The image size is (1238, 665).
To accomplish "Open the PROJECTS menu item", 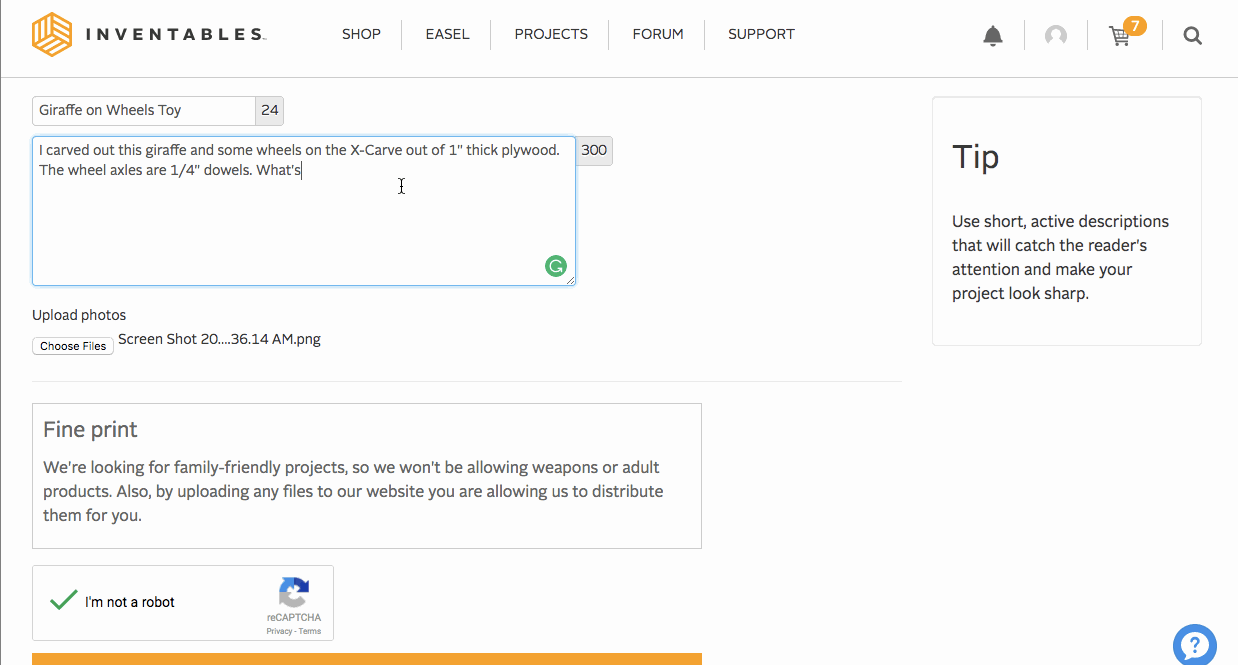I will click(x=551, y=34).
